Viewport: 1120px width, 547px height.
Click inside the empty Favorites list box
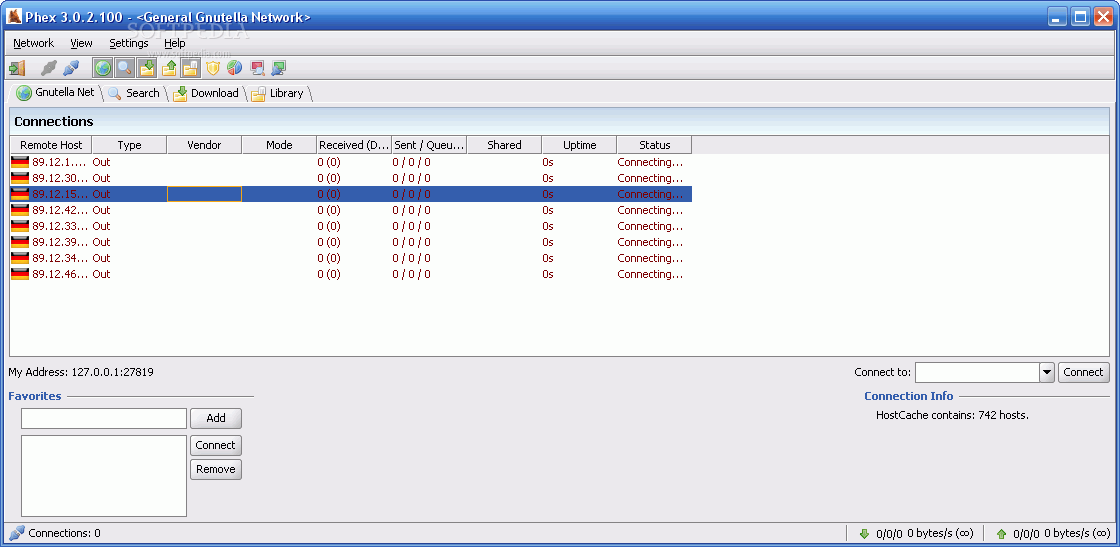coord(104,476)
